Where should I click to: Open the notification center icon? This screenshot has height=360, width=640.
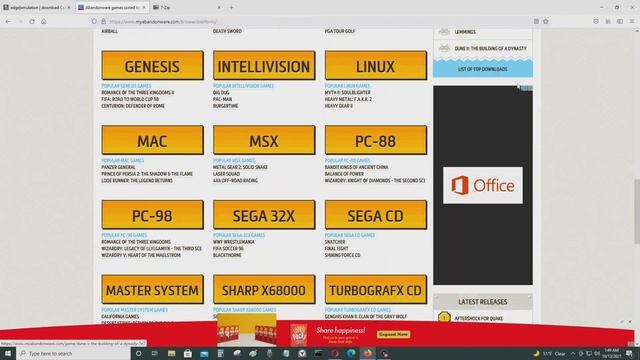(630, 353)
